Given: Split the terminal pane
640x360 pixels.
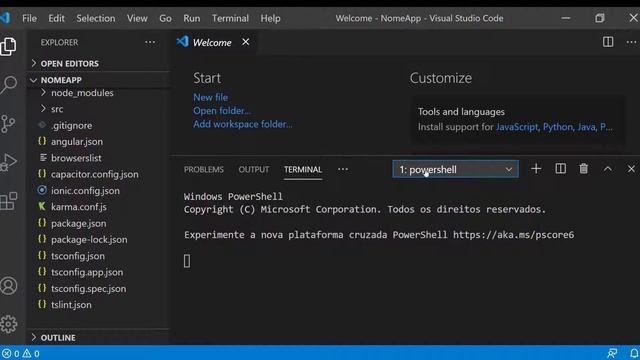Looking at the screenshot, I should tap(560, 169).
